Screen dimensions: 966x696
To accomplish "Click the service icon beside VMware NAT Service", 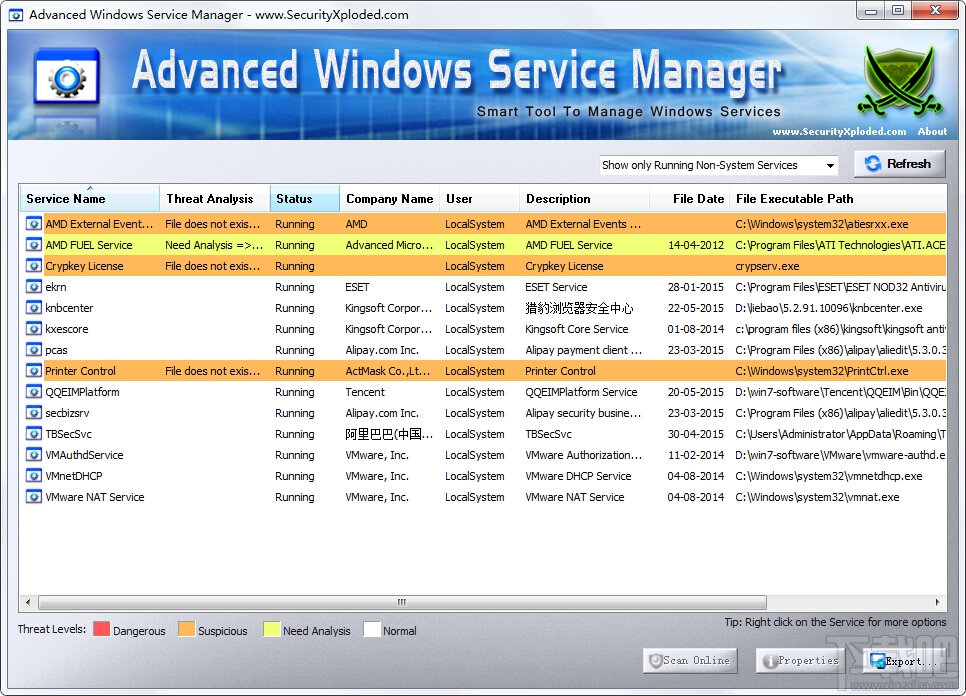I will (x=34, y=496).
